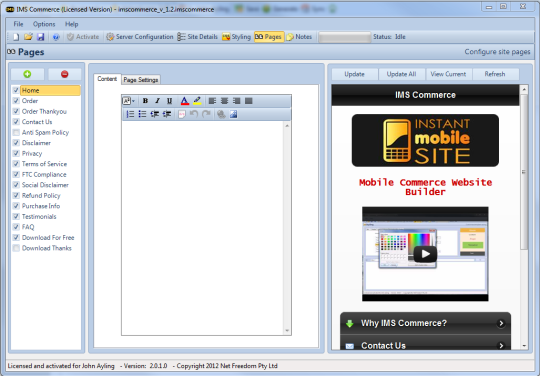
Task: Click inside the content editor text area
Action: [203, 228]
